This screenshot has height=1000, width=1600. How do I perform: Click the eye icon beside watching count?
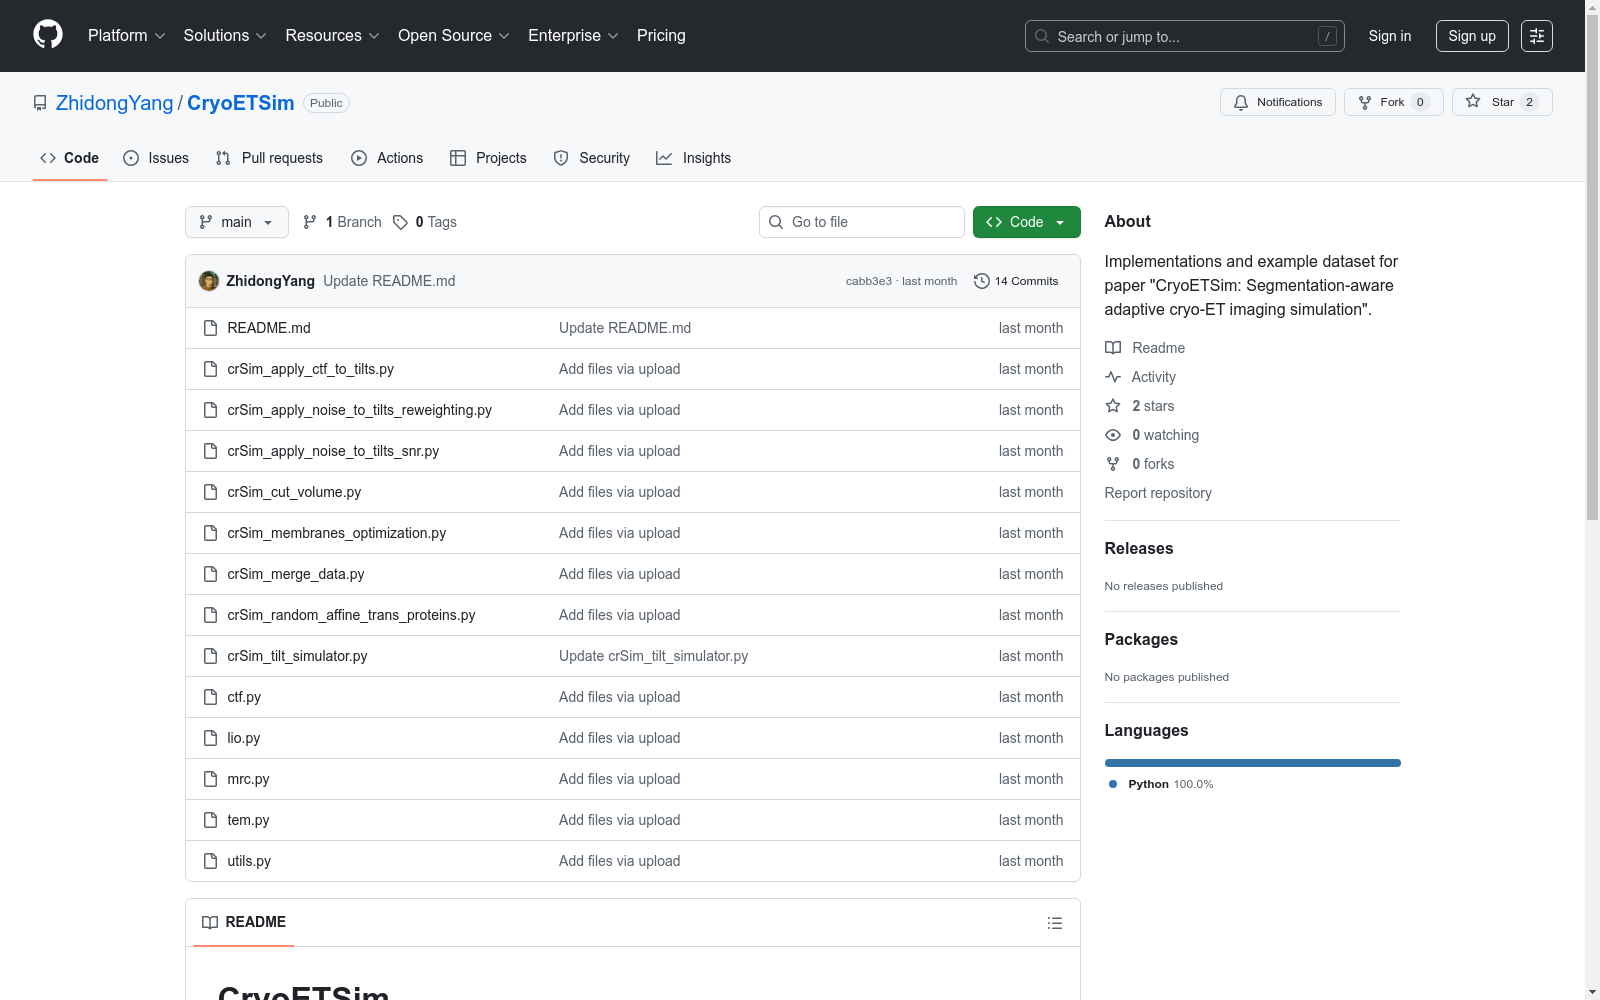click(1113, 435)
